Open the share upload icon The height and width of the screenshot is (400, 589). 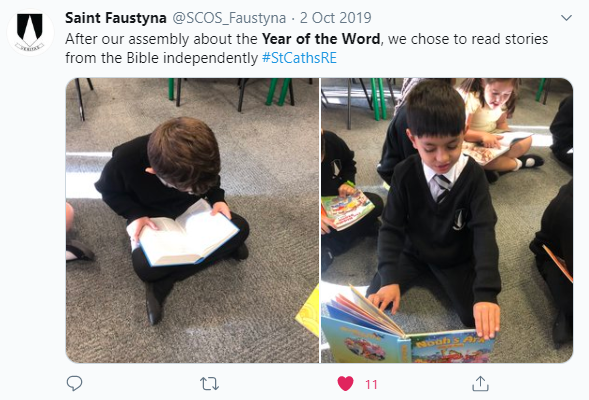pyautogui.click(x=480, y=383)
